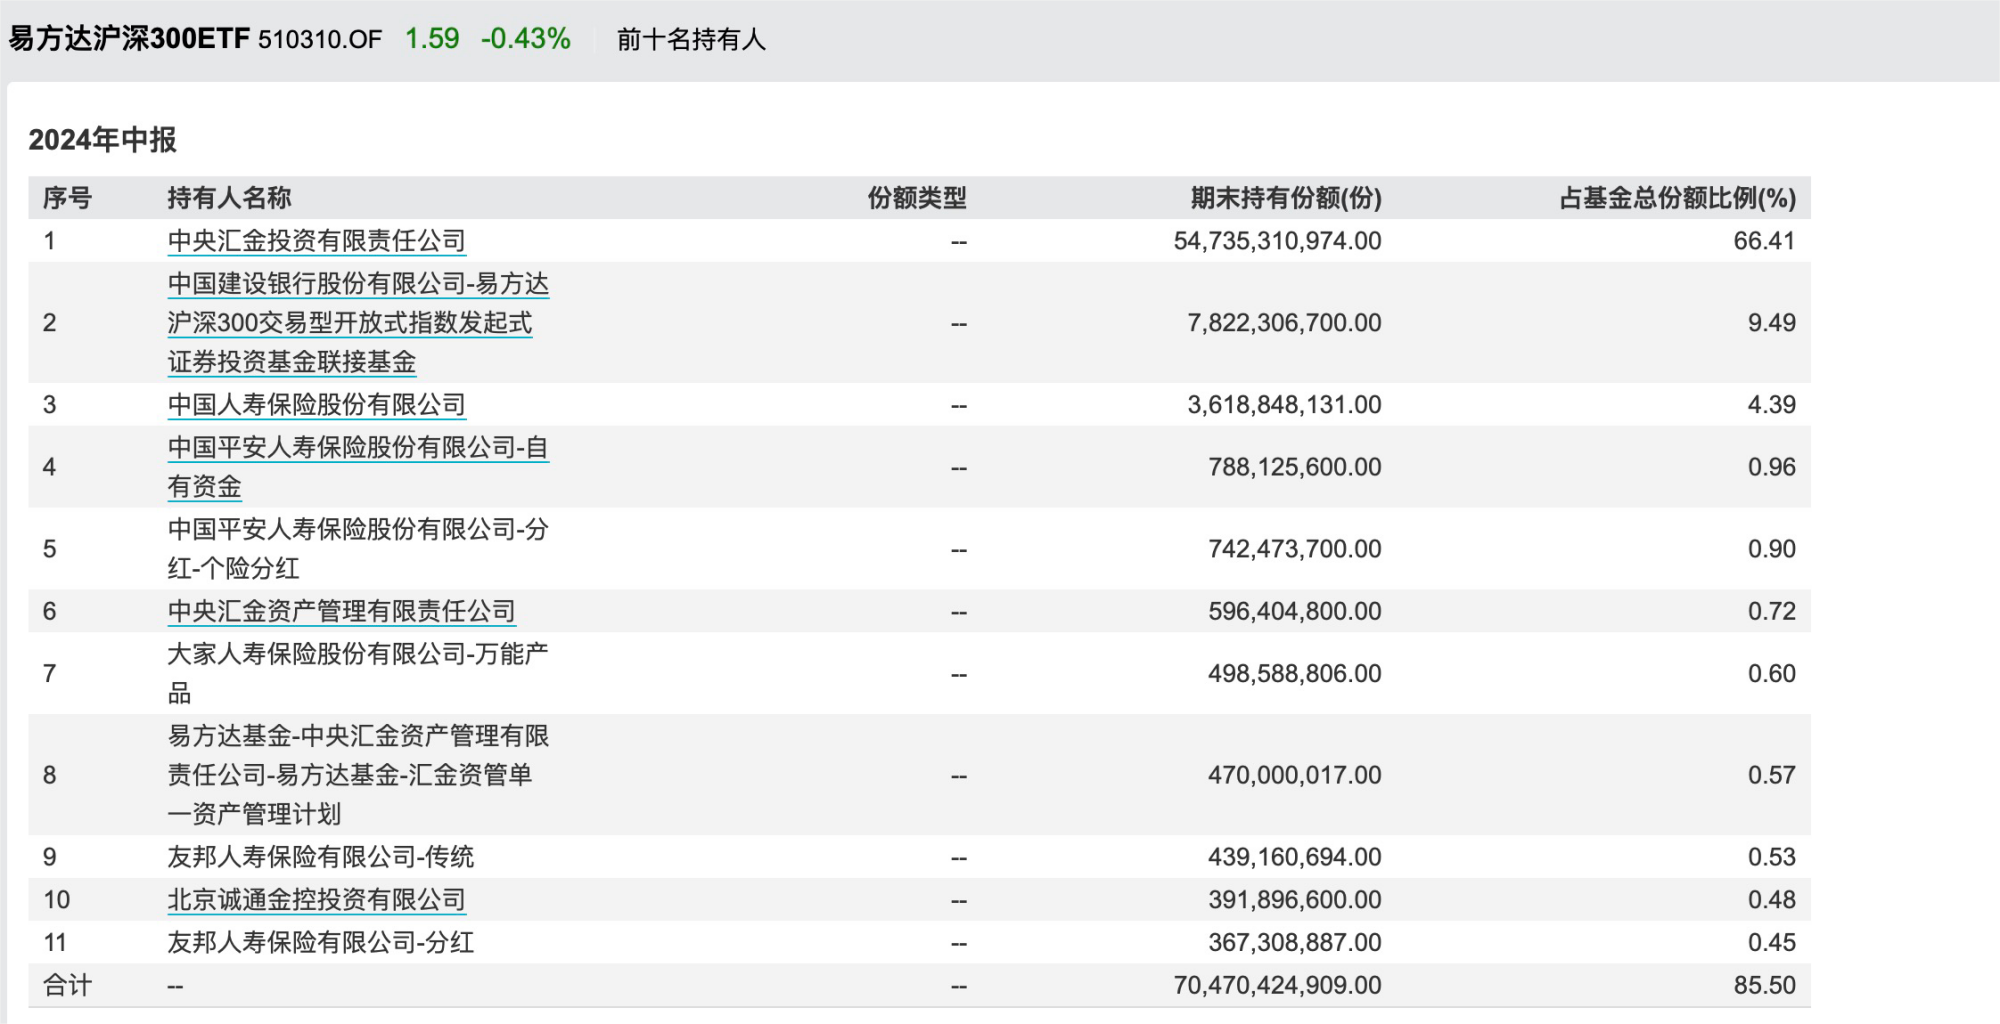The height and width of the screenshot is (1024, 2000).
Task: Click the 中央汇金资产管理有限责任公司 link
Action: (341, 611)
